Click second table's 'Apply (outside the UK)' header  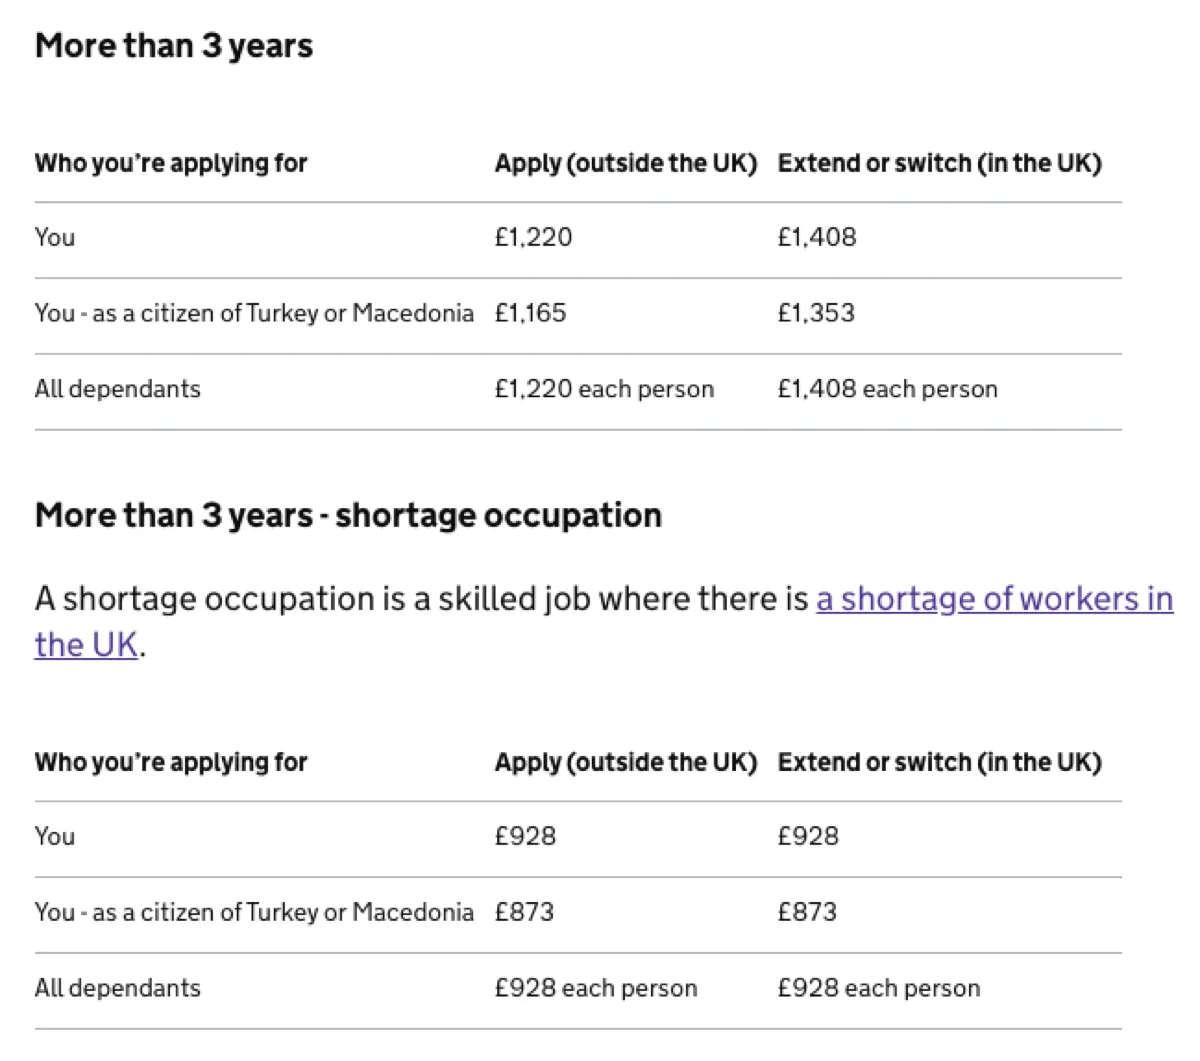(x=626, y=762)
